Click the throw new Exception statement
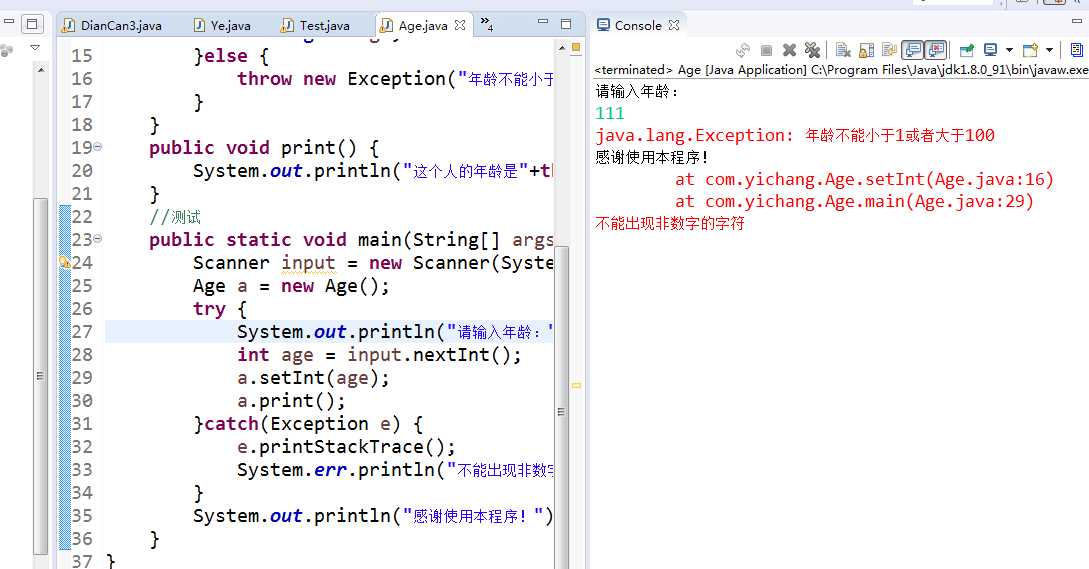 (395, 79)
